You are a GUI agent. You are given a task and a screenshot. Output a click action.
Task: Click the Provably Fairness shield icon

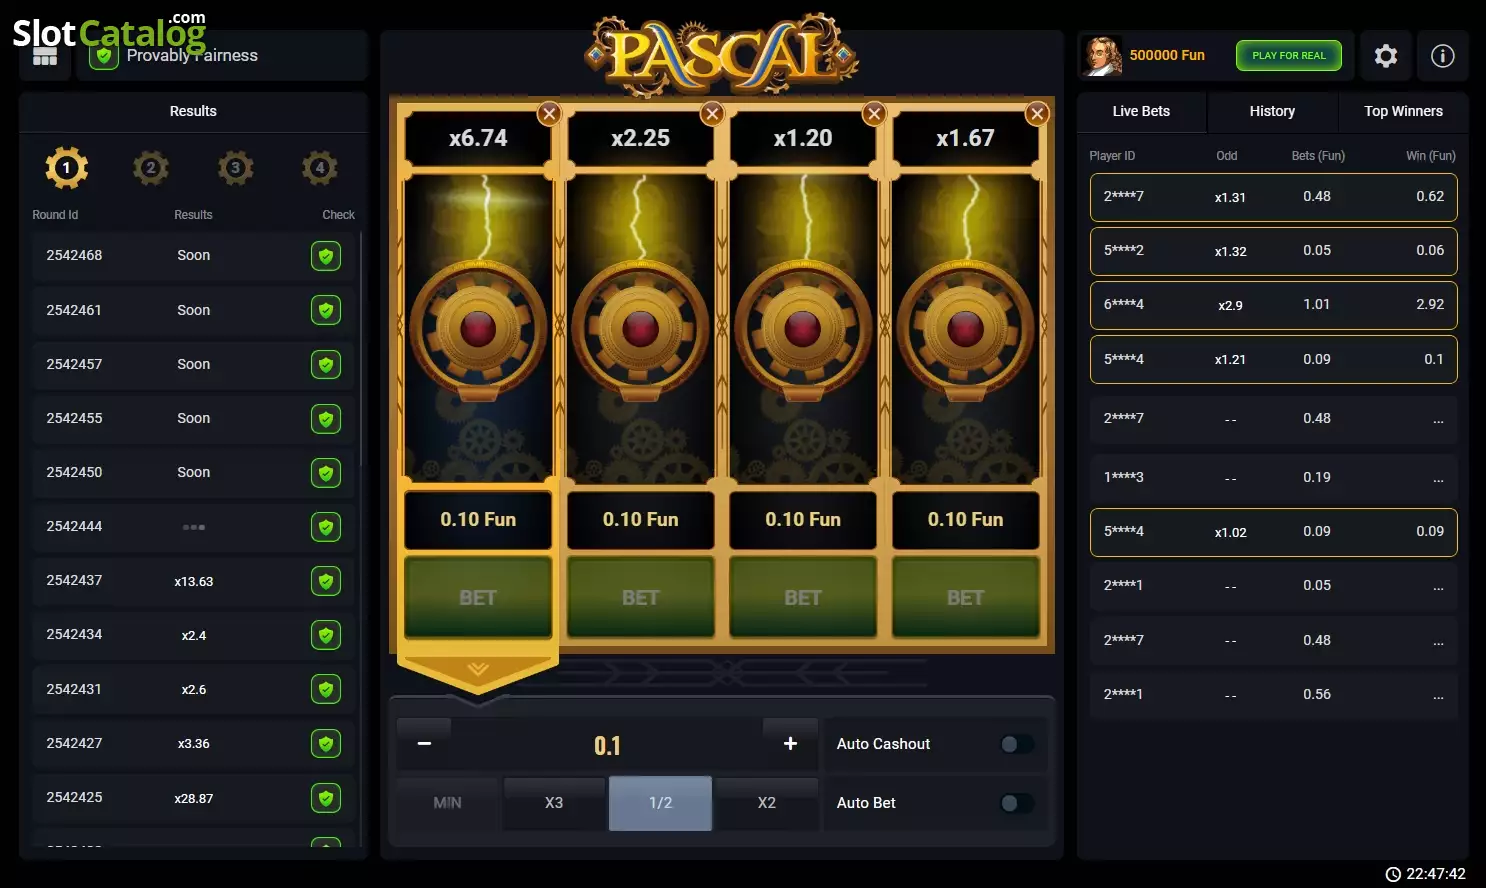(102, 57)
